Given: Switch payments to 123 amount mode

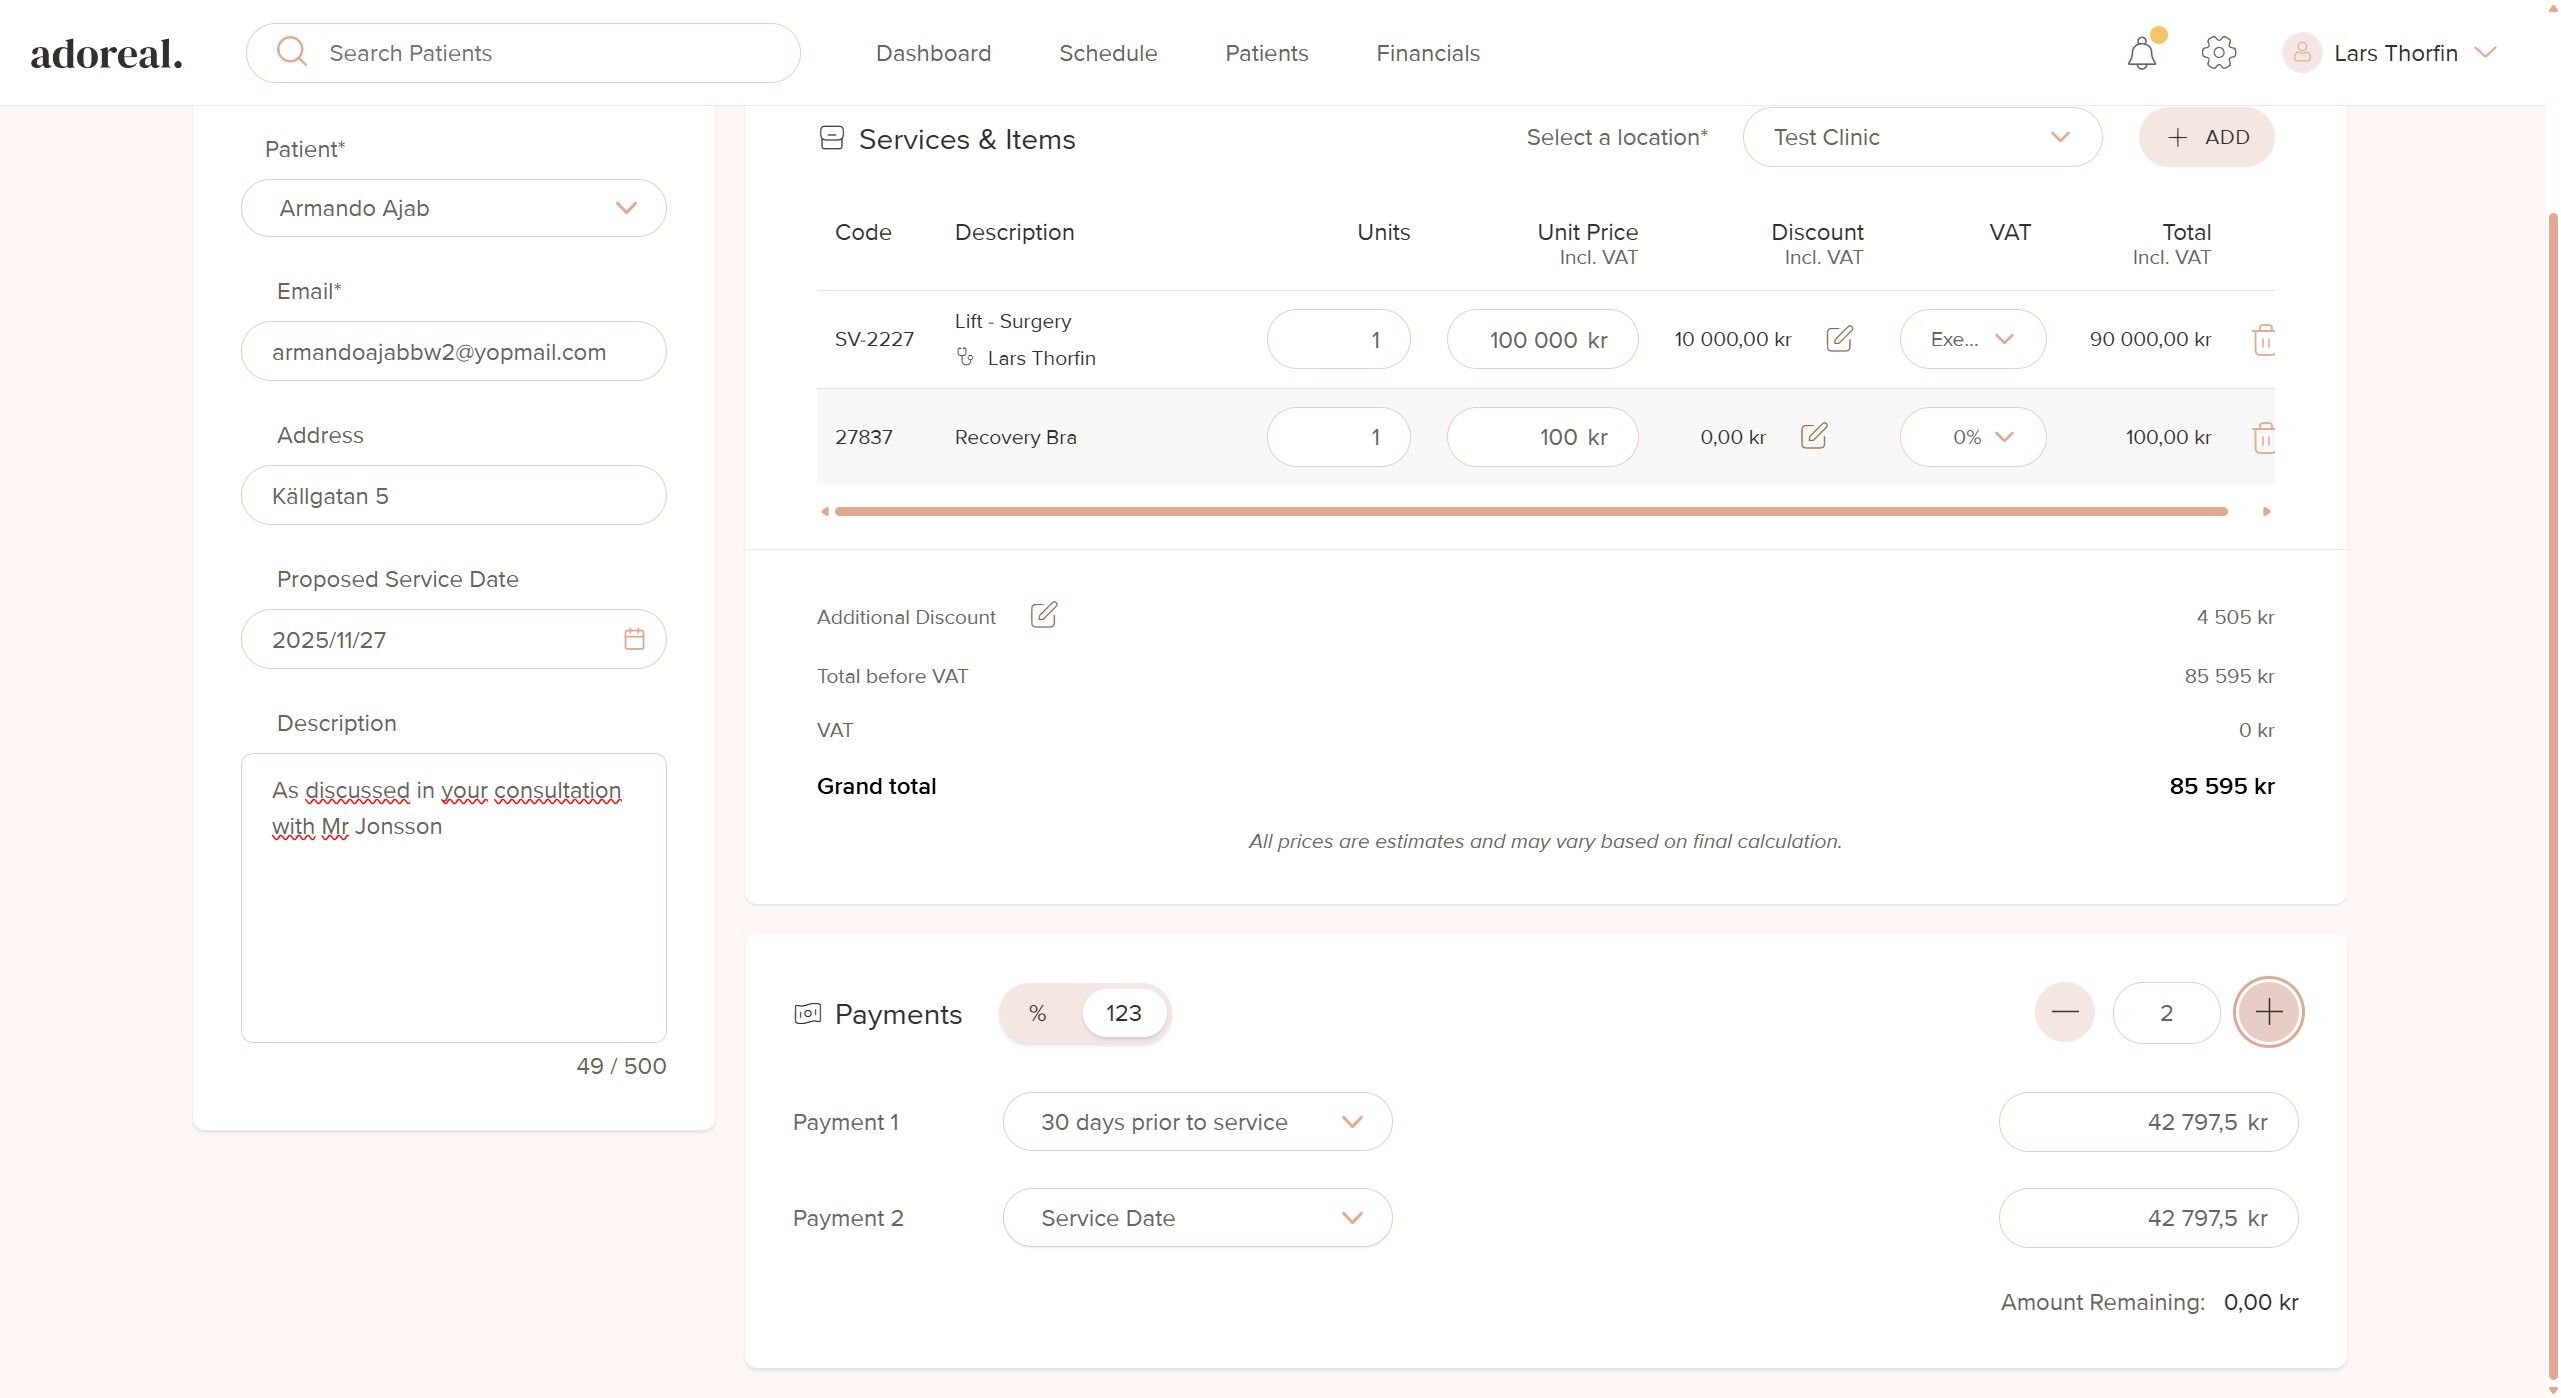Looking at the screenshot, I should [1123, 1013].
